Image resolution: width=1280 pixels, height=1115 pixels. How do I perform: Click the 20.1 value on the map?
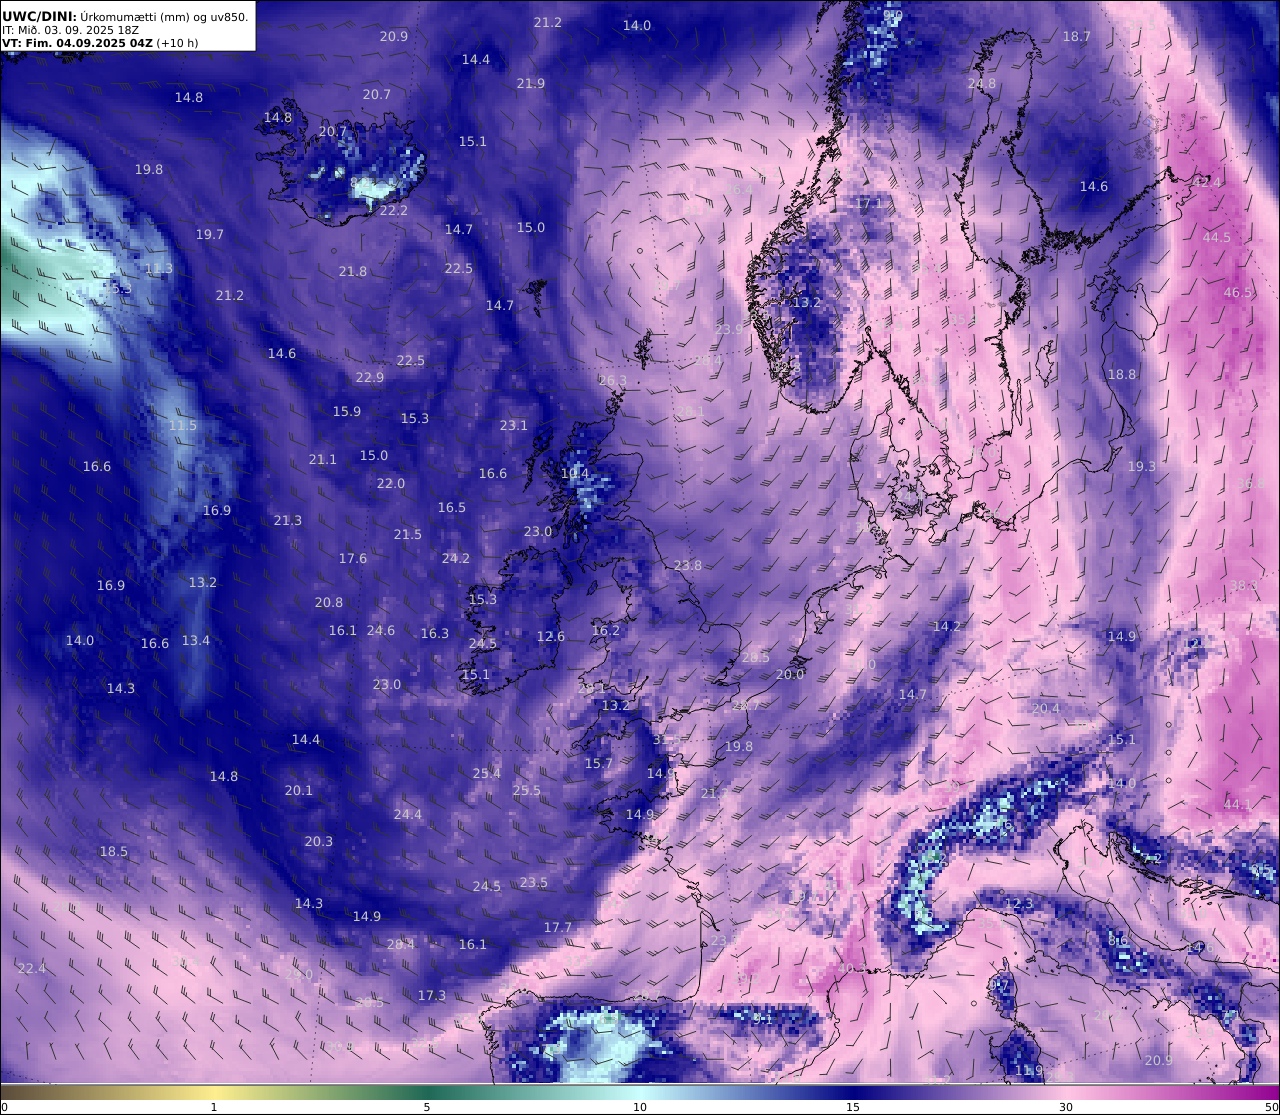299,791
